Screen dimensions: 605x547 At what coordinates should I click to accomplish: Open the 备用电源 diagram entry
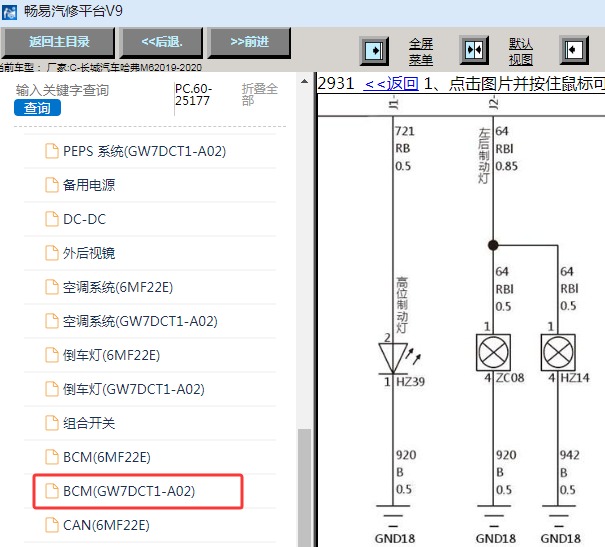coord(89,185)
